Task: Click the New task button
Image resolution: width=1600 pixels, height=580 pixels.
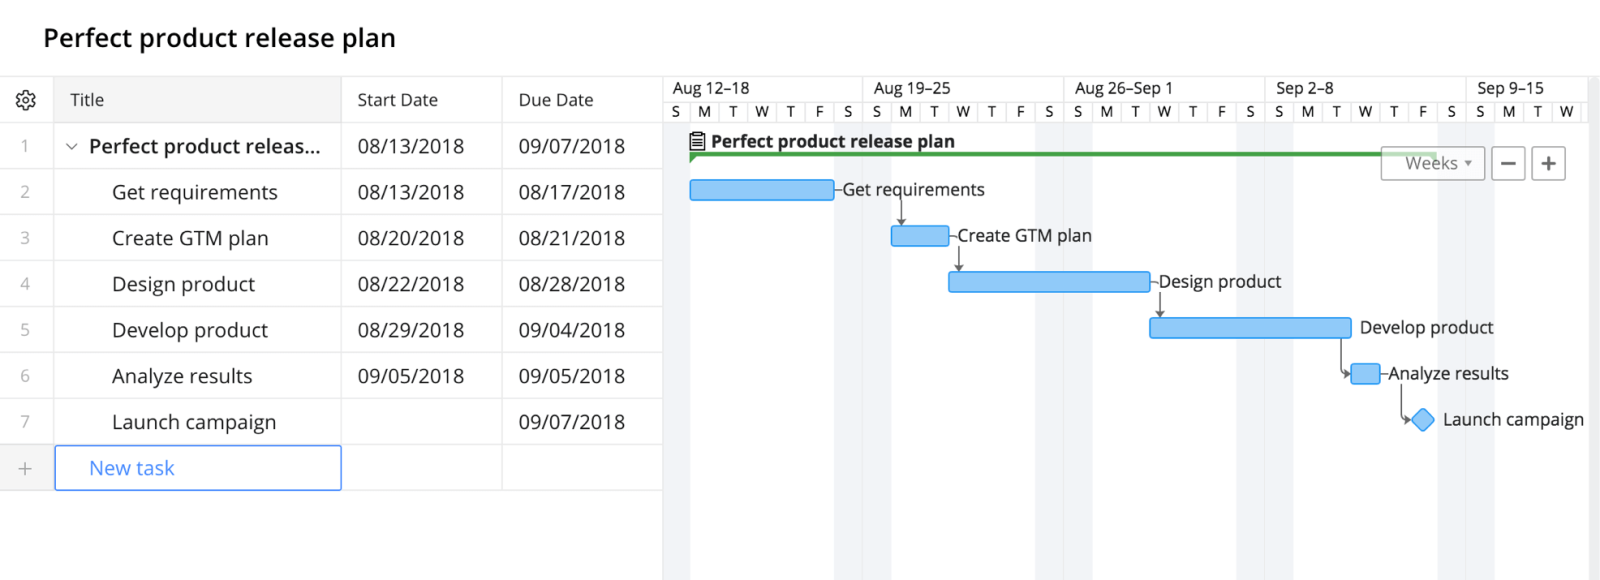Action: click(132, 467)
